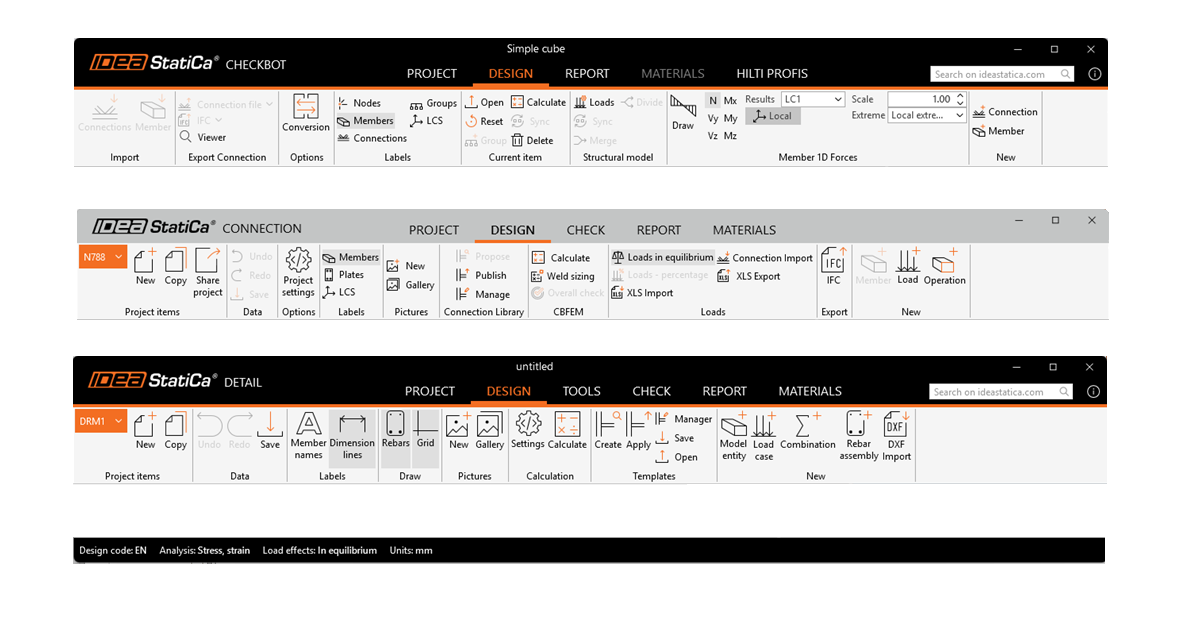This screenshot has width=1200, height=630.
Task: Click Calculate in Checkbot Current item
Action: [538, 102]
